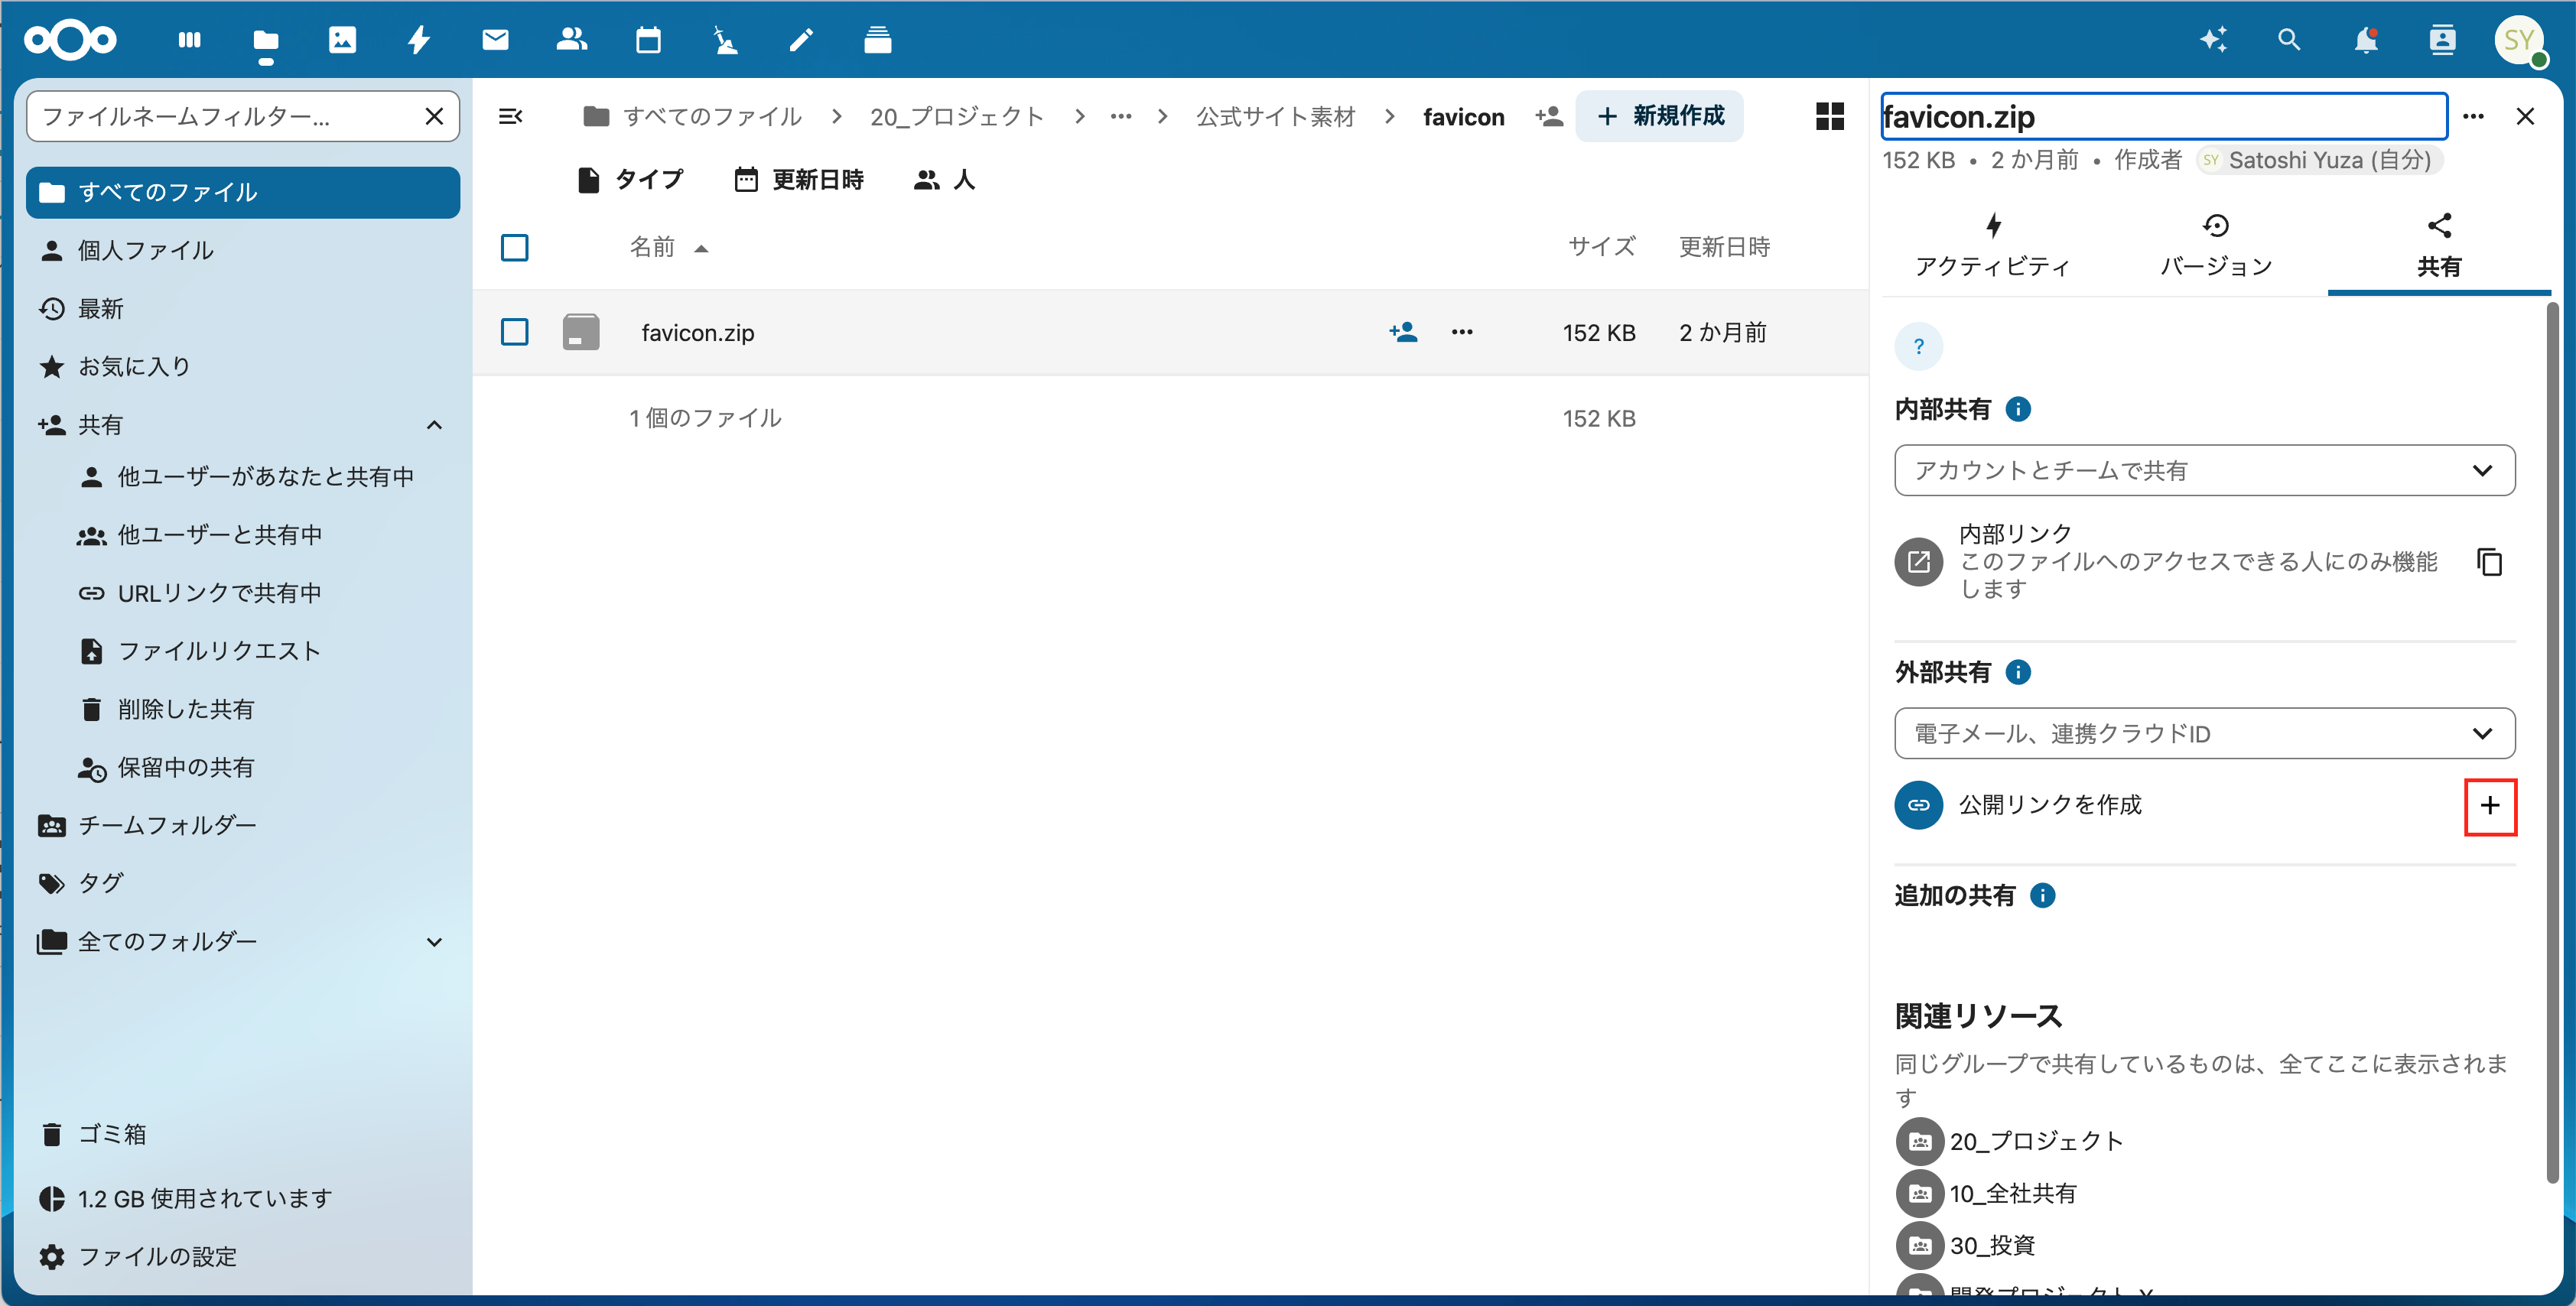Copy the internal link for favicon.zip
Image resolution: width=2576 pixels, height=1306 pixels.
pos(2489,562)
